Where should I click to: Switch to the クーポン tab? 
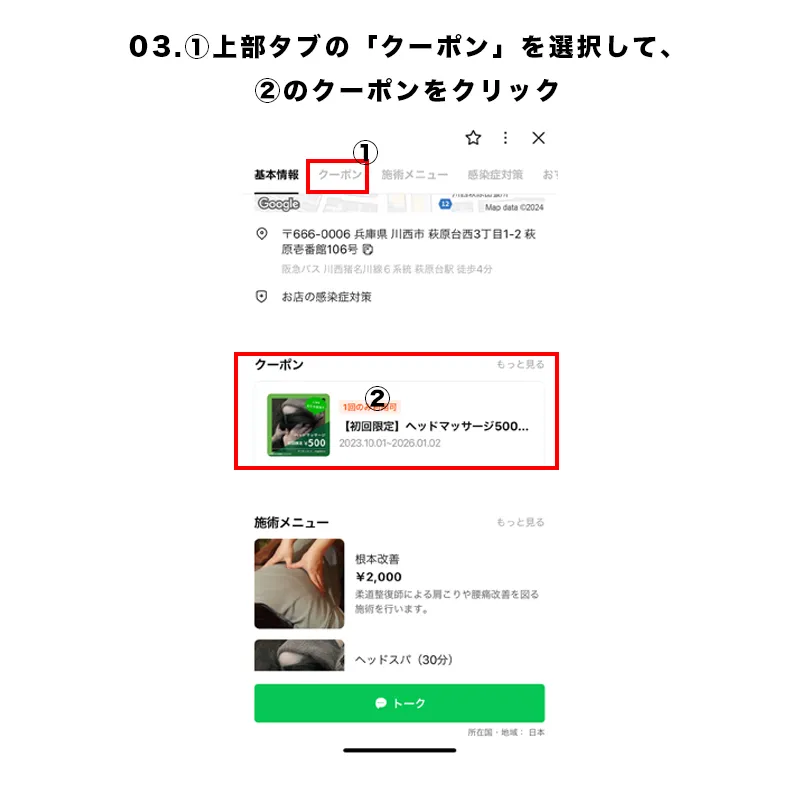[340, 174]
